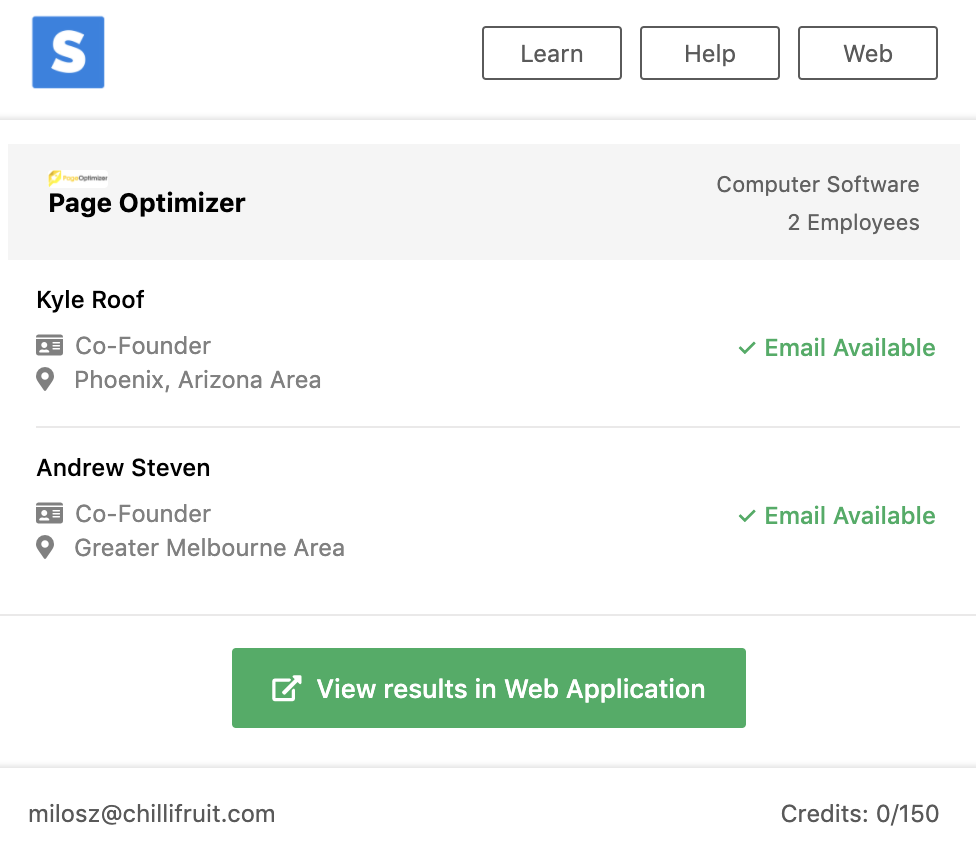Select the contact name Kyle Roof
Screen dimensions: 976x852
[90, 300]
